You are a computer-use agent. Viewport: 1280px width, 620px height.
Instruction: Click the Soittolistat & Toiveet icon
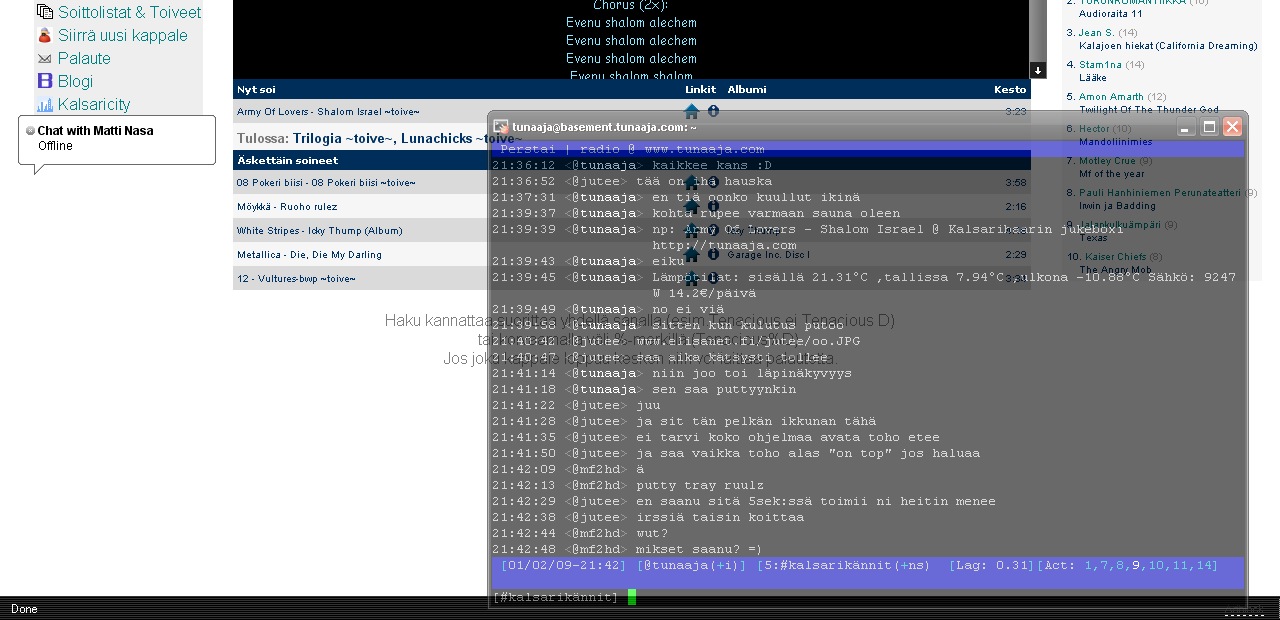coord(44,12)
